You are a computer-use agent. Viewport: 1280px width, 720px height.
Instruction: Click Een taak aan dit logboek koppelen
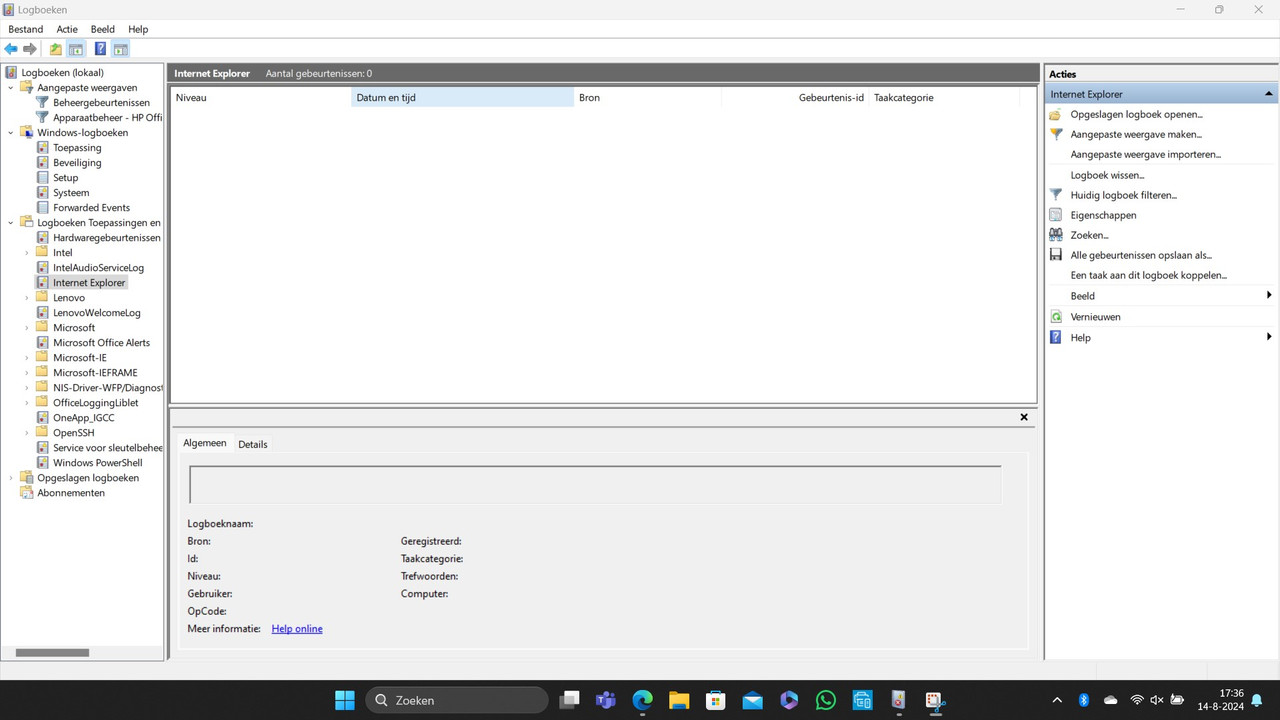[x=1148, y=275]
